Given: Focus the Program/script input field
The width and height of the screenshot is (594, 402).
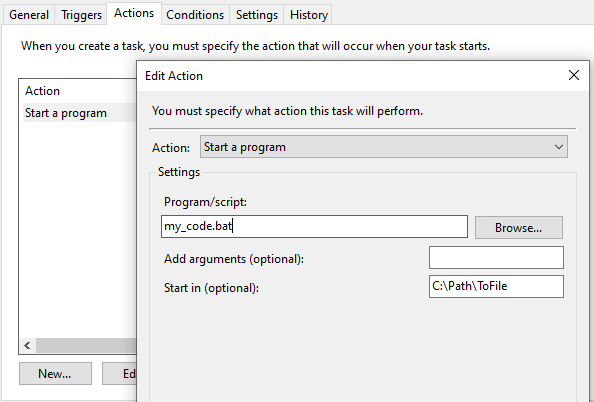Looking at the screenshot, I should pos(314,227).
